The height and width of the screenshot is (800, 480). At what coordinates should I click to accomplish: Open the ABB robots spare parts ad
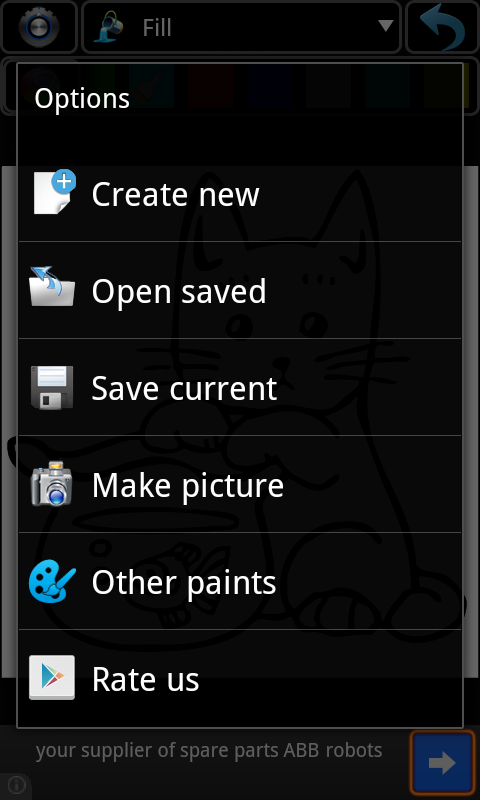click(x=209, y=750)
